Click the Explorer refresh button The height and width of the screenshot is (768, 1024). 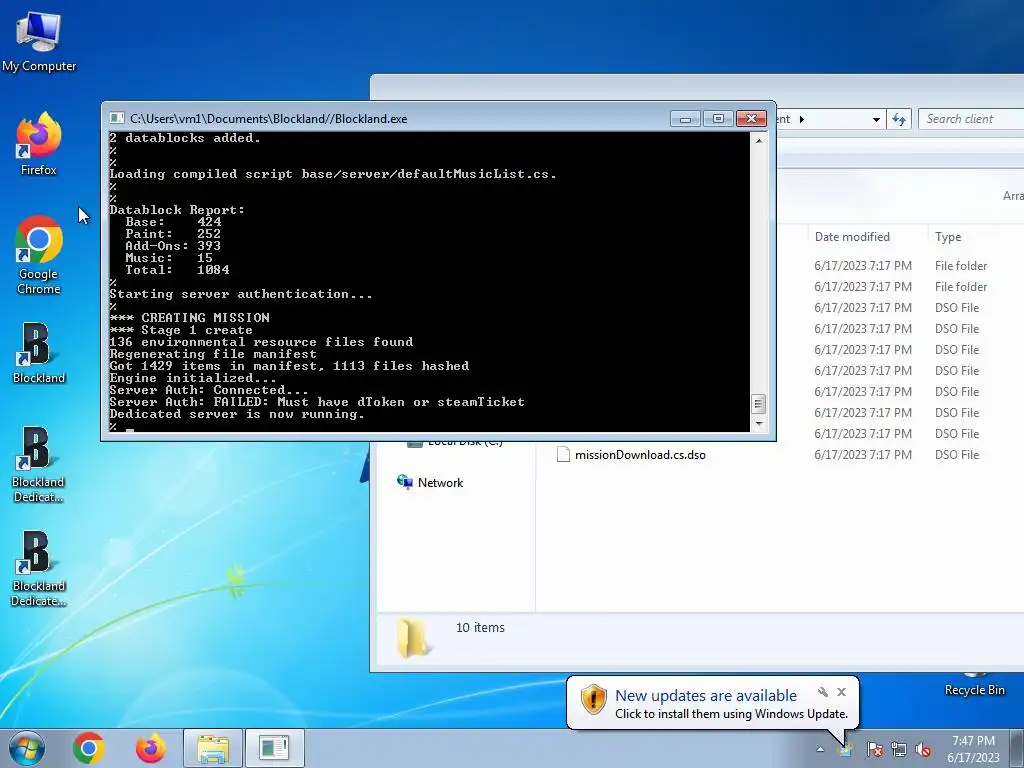point(899,119)
